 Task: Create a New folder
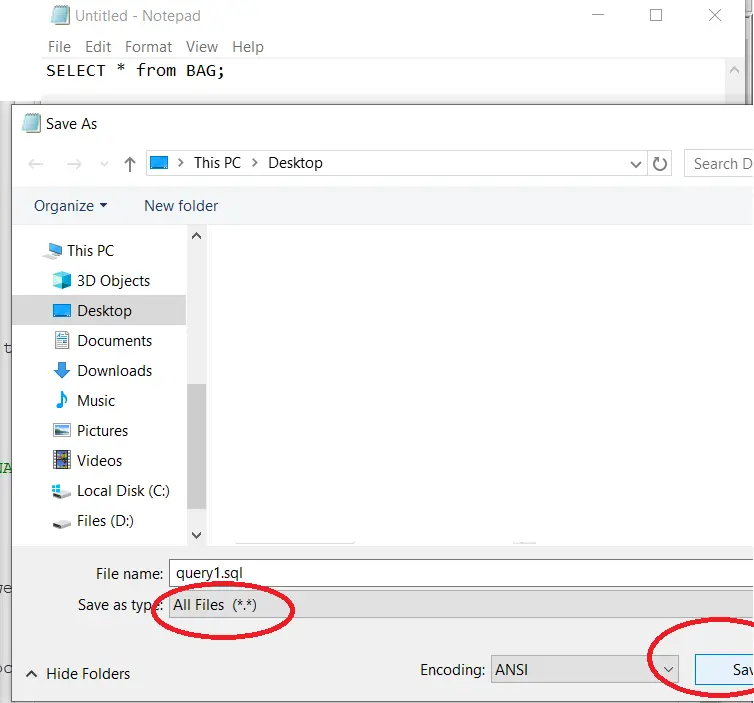coord(181,206)
